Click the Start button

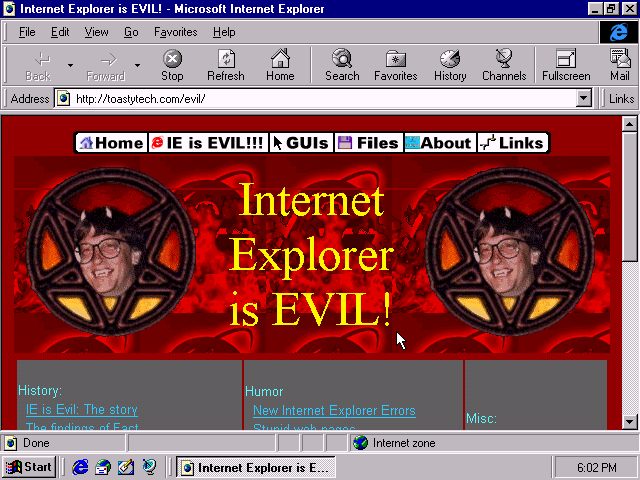point(29,467)
